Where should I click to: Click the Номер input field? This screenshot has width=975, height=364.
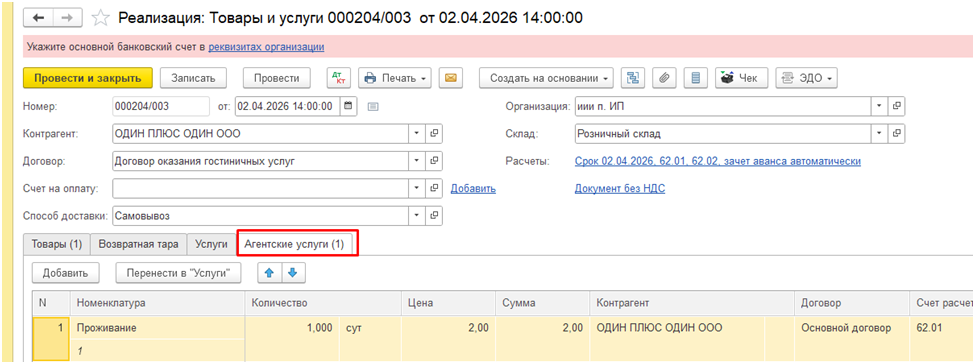pyautogui.click(x=161, y=106)
